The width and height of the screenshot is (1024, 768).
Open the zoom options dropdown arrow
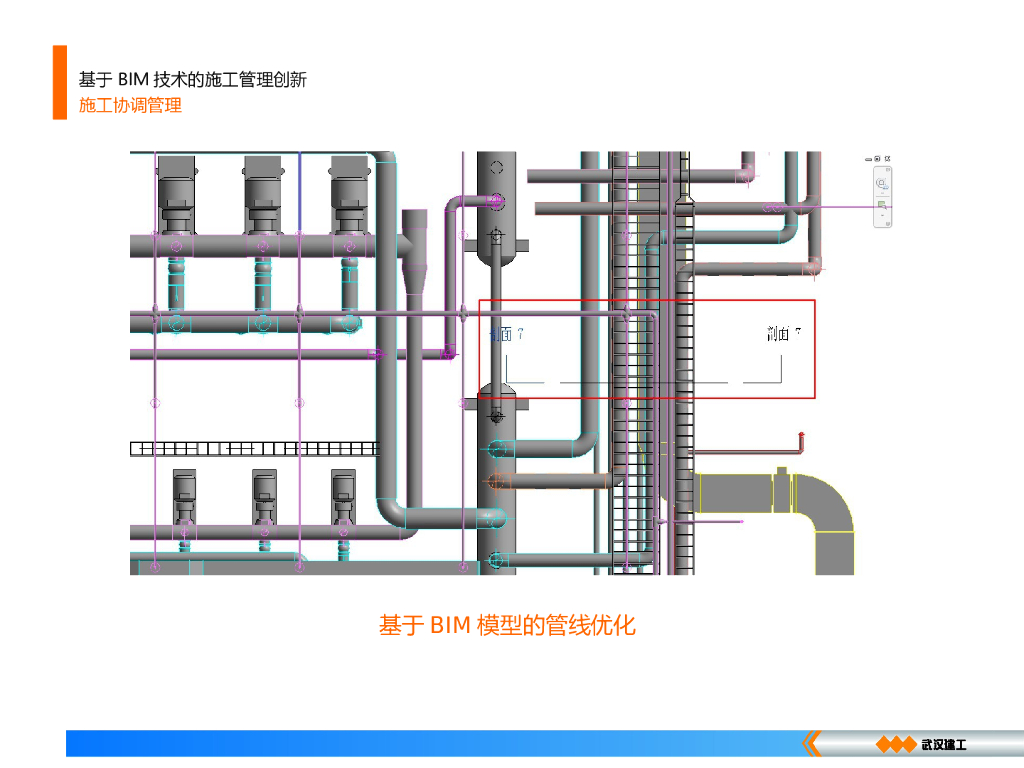(882, 216)
